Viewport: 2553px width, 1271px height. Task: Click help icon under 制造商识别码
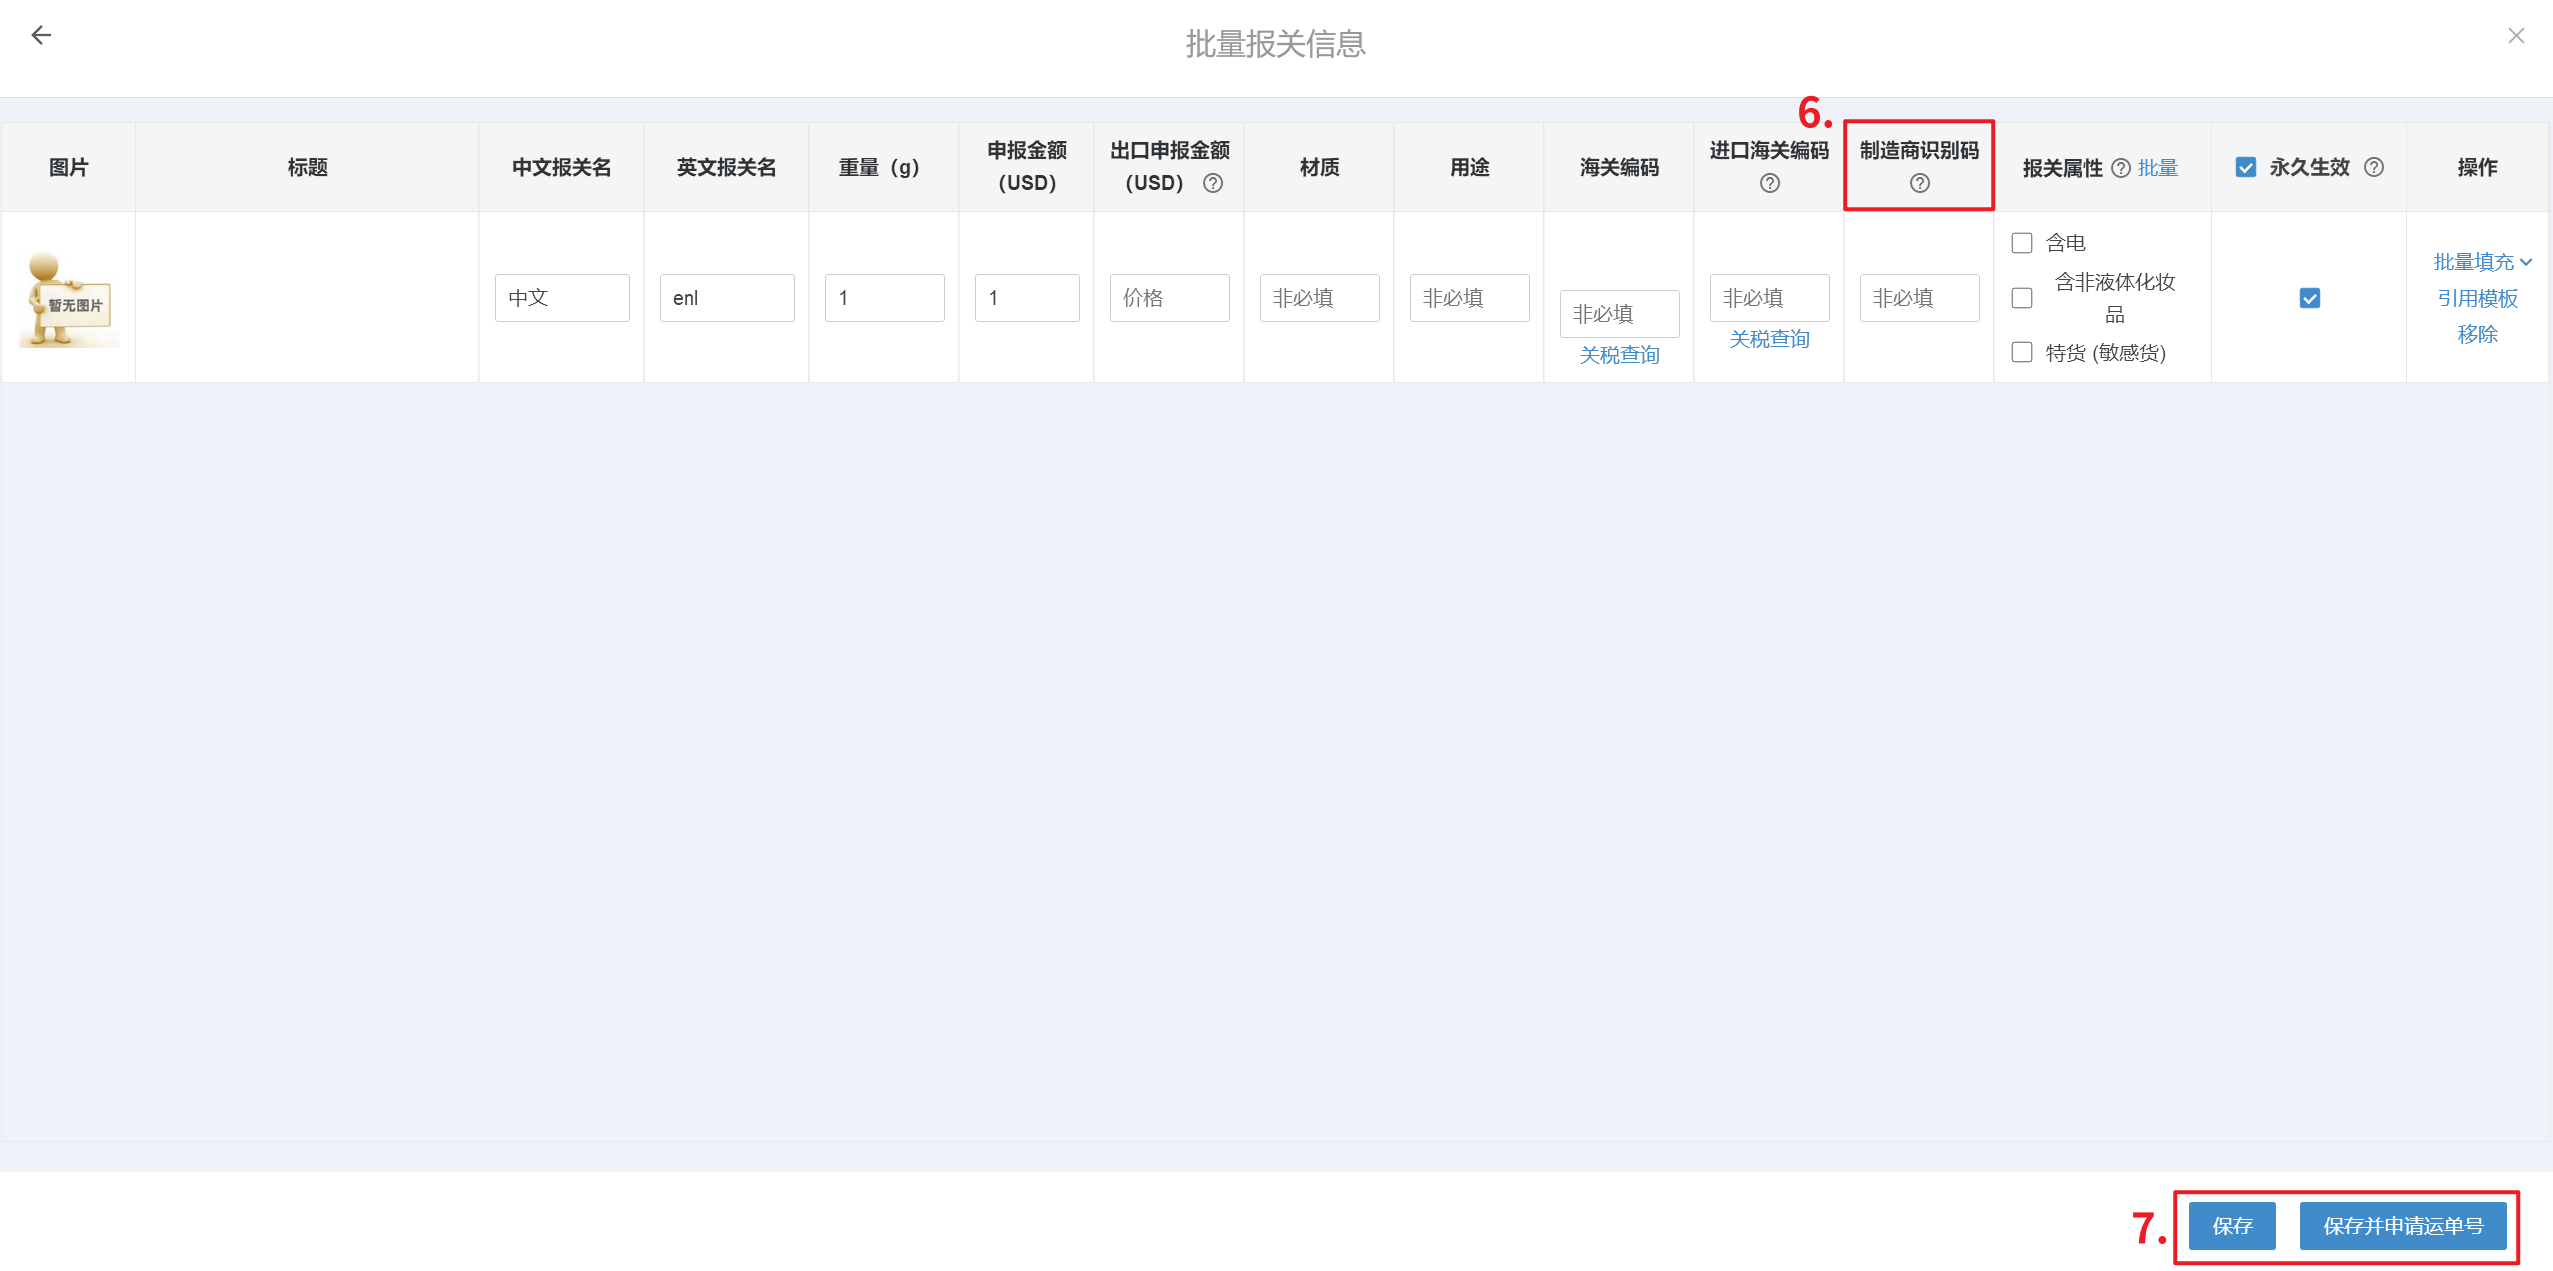pyautogui.click(x=1919, y=183)
